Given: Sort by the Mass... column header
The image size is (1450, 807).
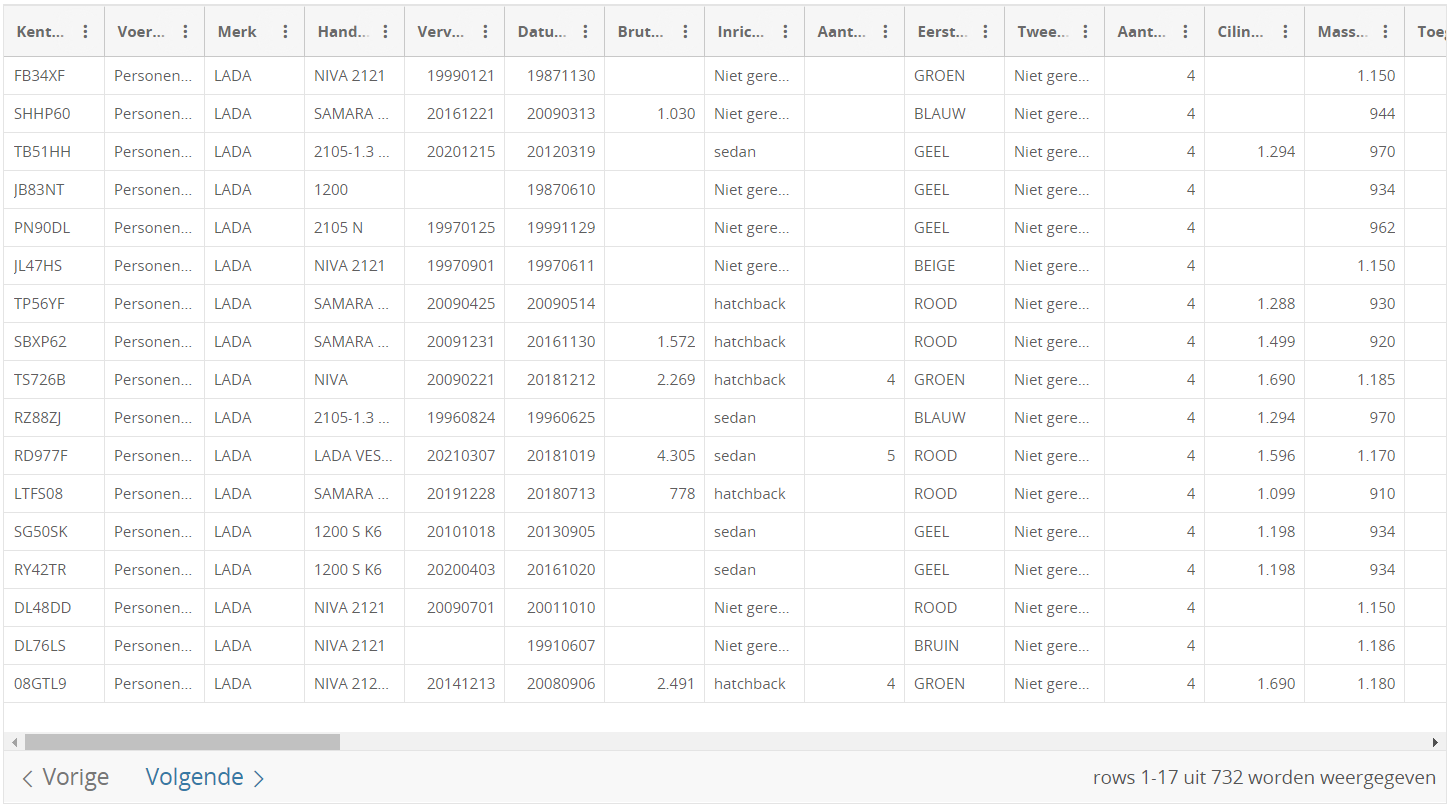Looking at the screenshot, I should (x=1341, y=32).
